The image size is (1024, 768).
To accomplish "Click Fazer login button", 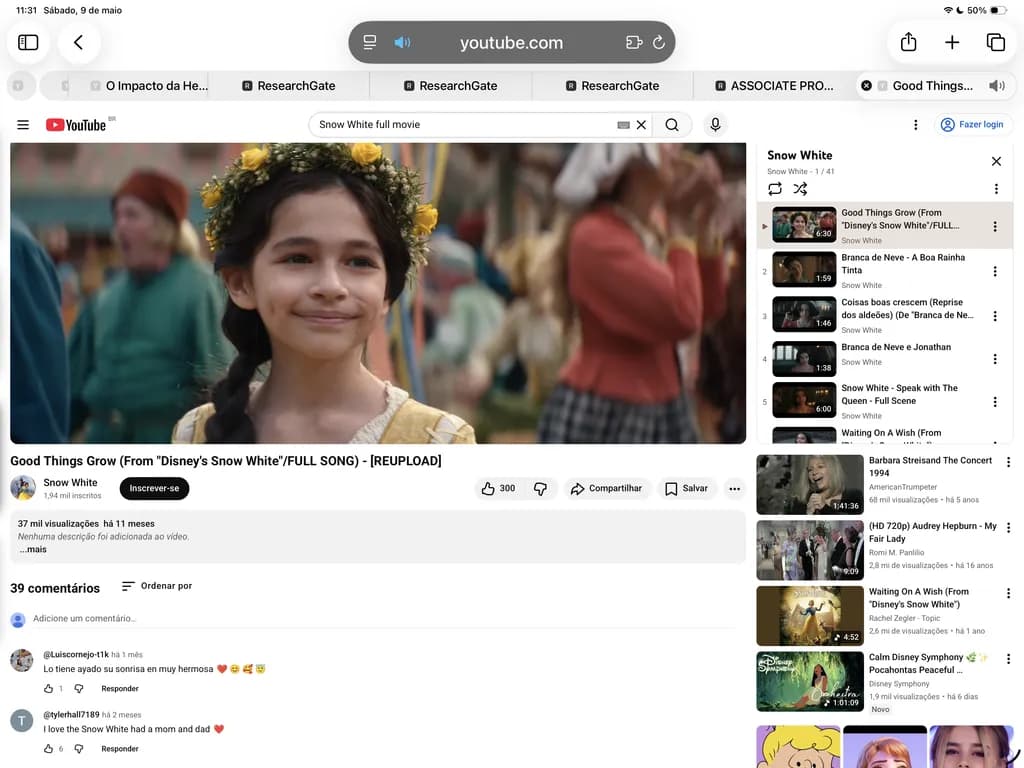I will tap(972, 125).
